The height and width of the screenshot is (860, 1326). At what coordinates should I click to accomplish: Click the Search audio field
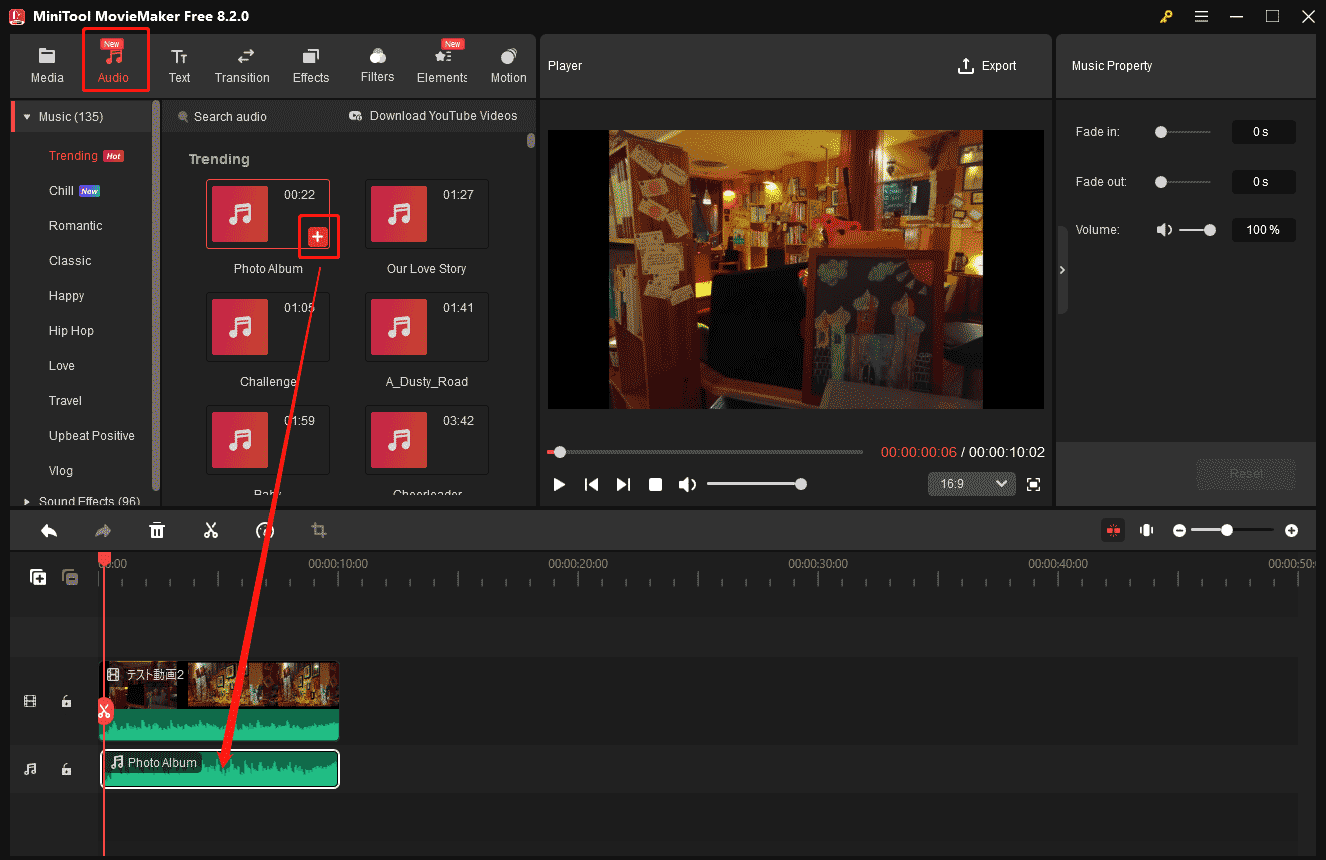[230, 117]
